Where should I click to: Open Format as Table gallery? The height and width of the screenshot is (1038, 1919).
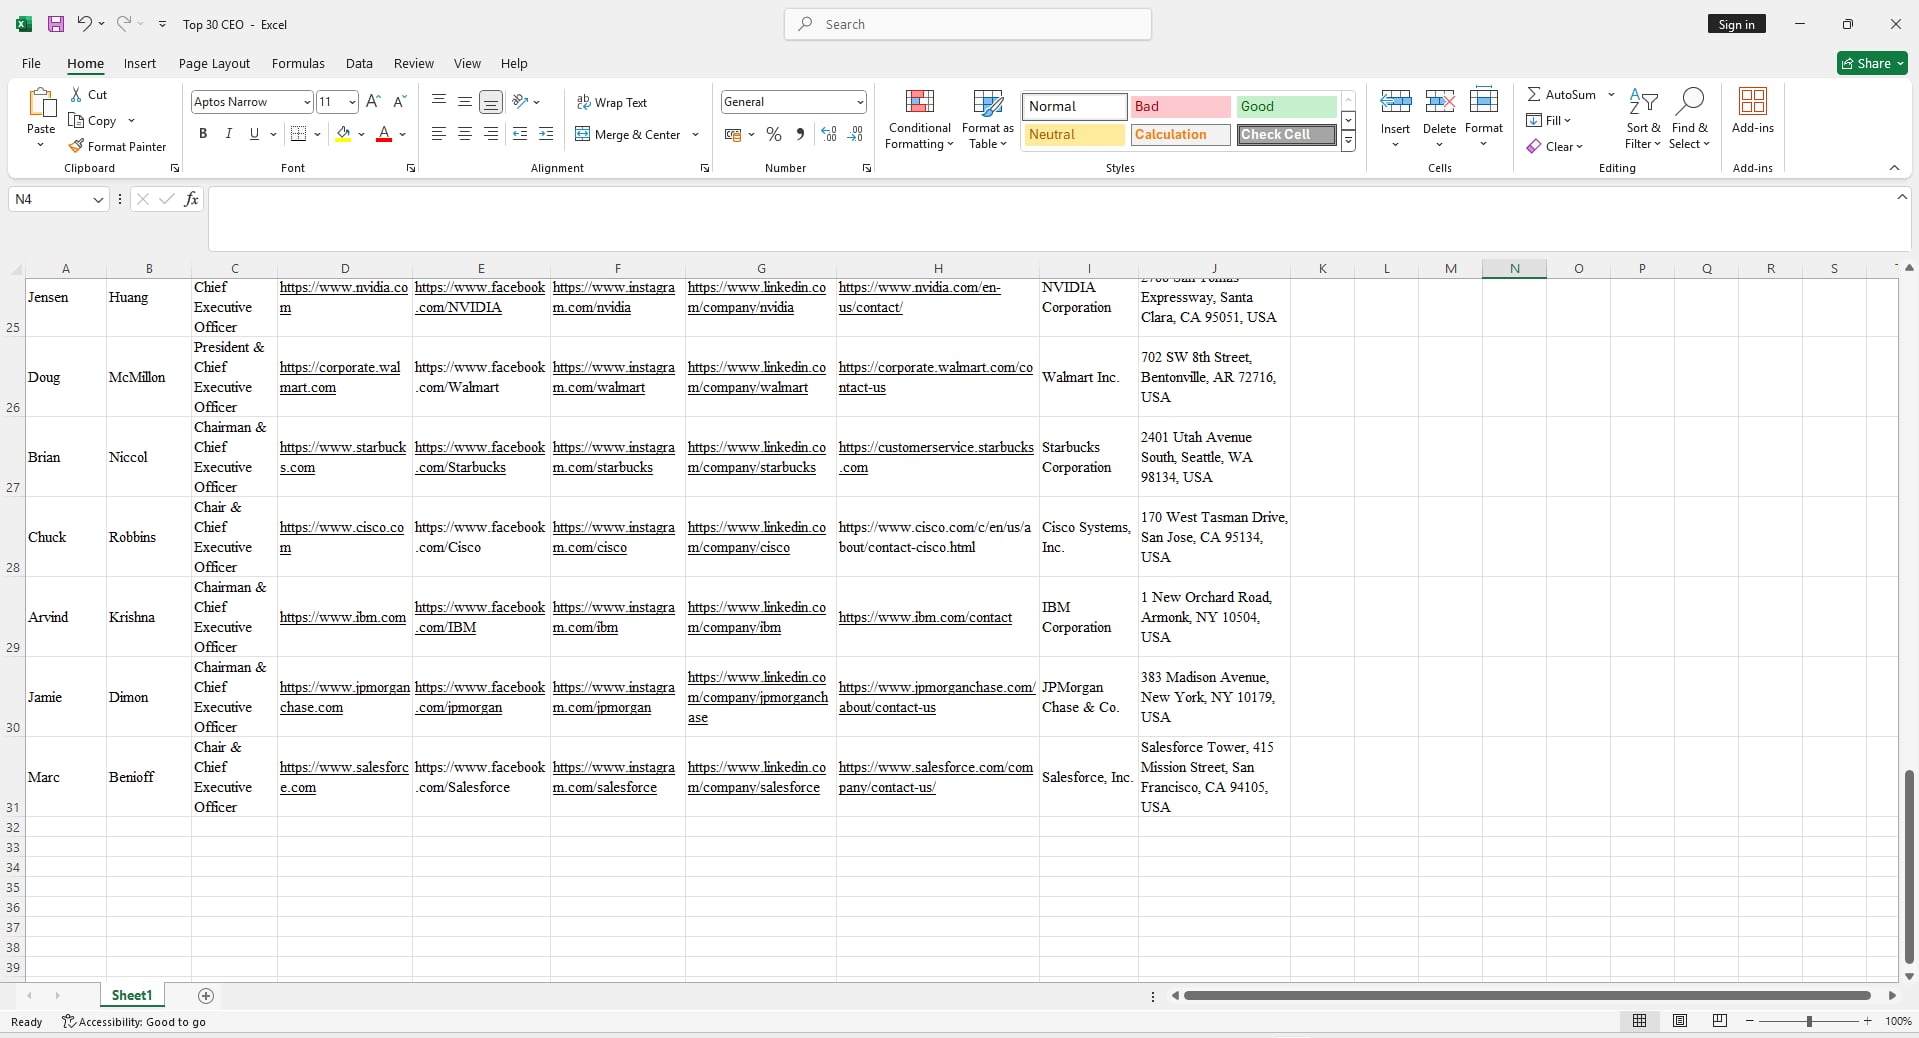988,119
